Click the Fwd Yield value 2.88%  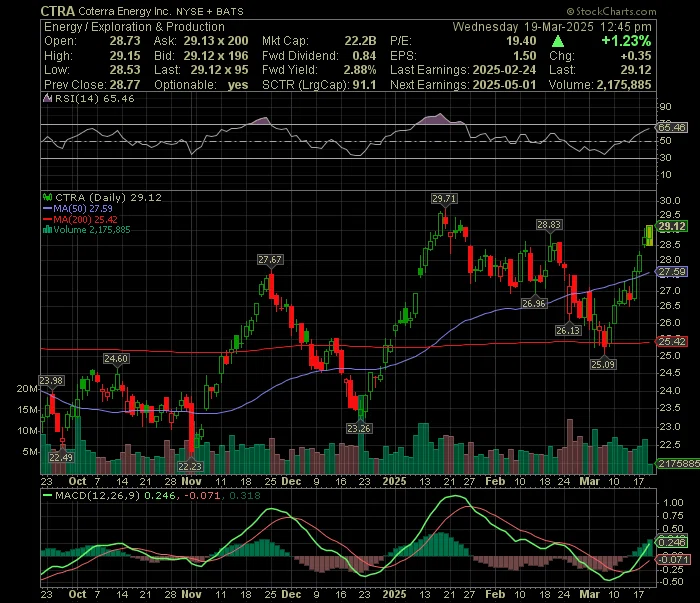pyautogui.click(x=360, y=70)
